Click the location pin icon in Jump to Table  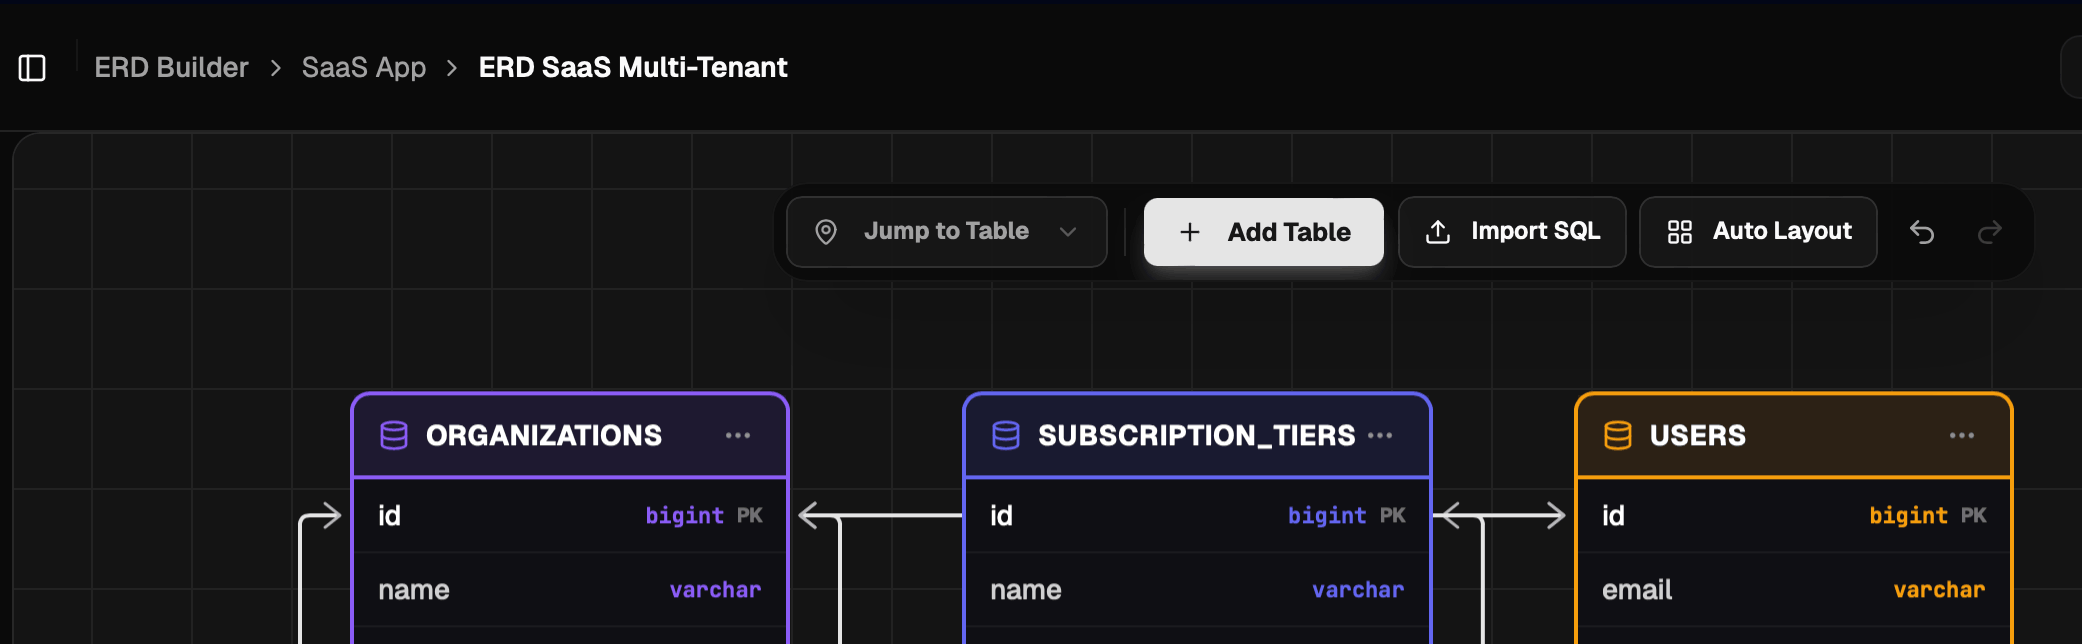826,232
